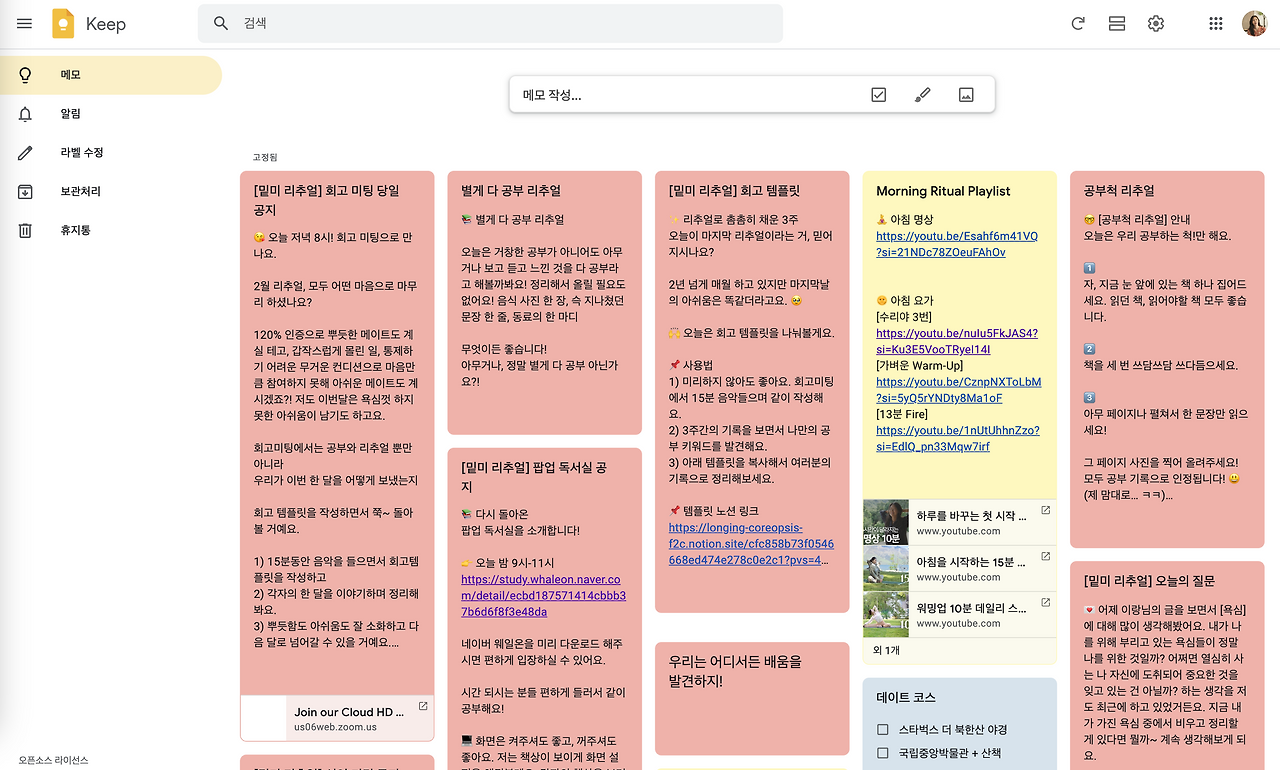This screenshot has width=1280, height=770.
Task: Open the navigation hamburger menu
Action: click(24, 23)
